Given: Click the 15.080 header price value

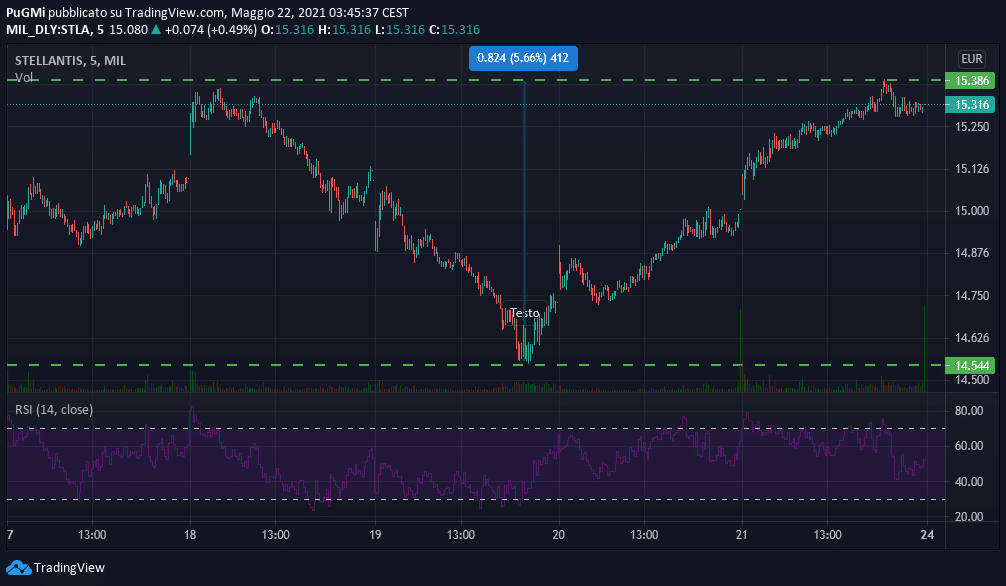Looking at the screenshot, I should click(128, 30).
